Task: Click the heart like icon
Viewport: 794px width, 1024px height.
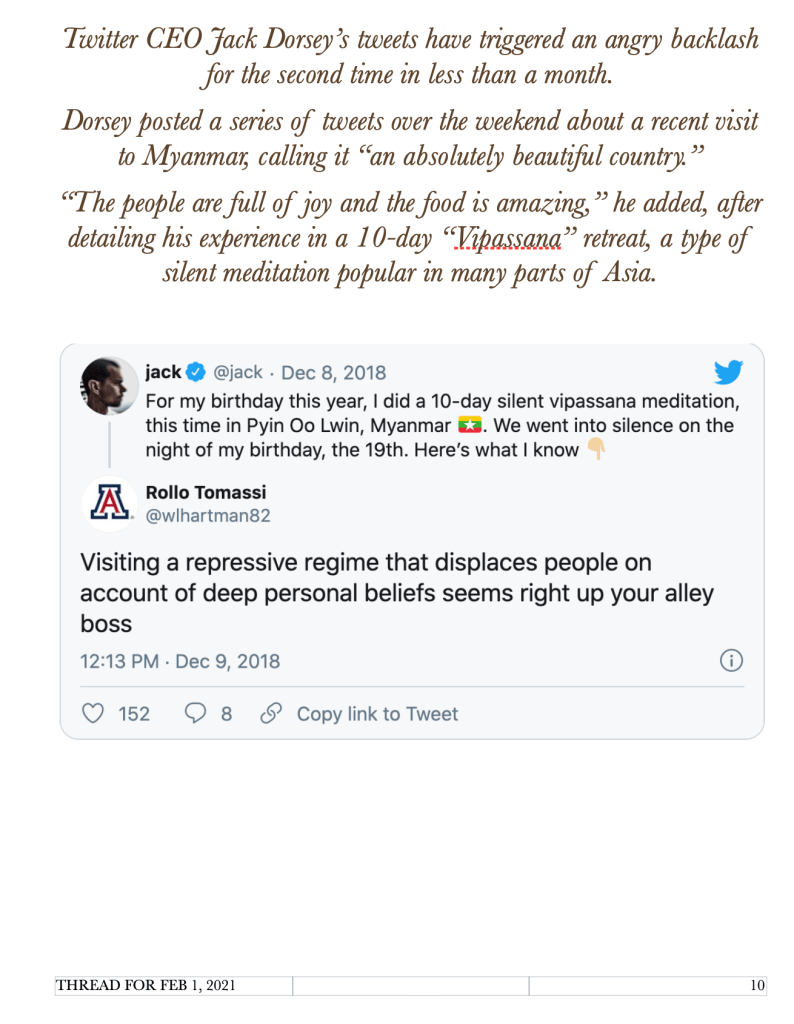Action: pyautogui.click(x=93, y=714)
